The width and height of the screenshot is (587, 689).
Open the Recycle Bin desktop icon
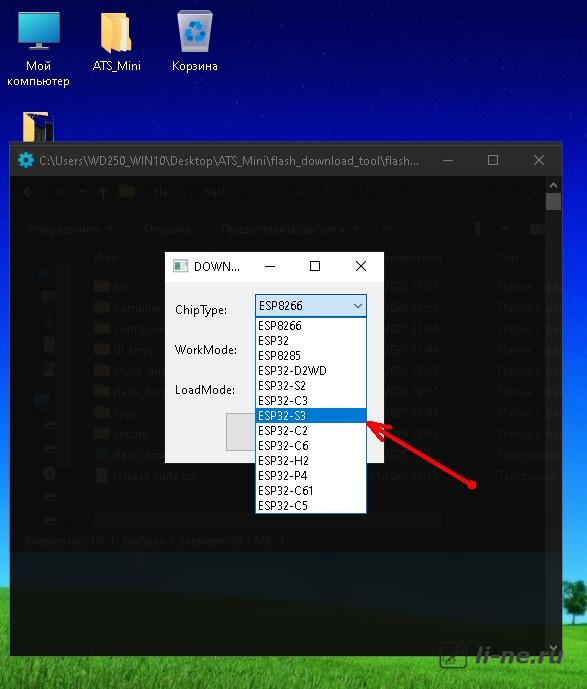click(x=195, y=41)
